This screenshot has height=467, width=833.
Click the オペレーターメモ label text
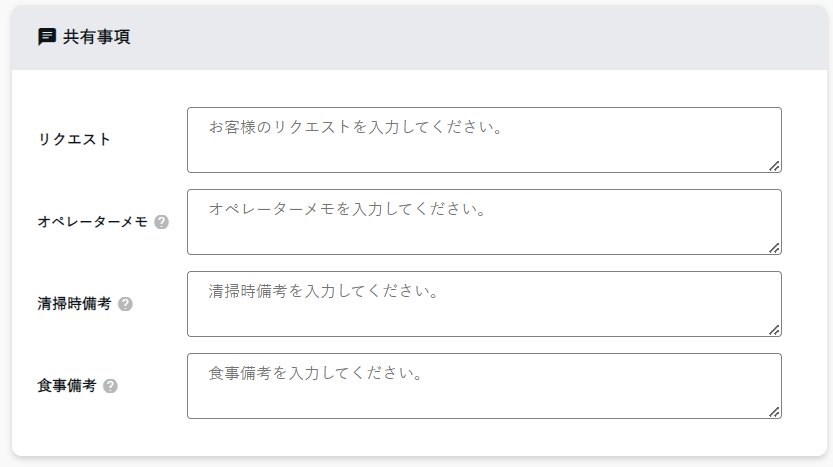click(x=92, y=222)
